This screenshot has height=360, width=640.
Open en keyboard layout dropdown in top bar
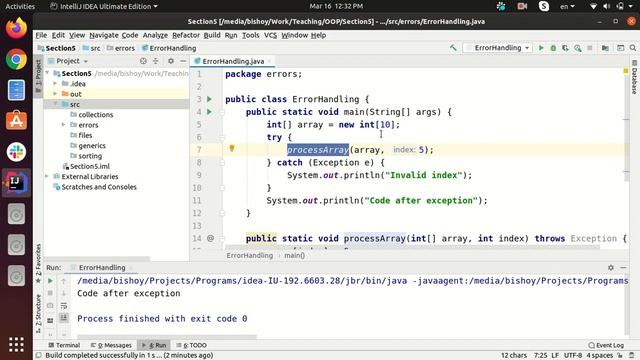tap(567, 6)
